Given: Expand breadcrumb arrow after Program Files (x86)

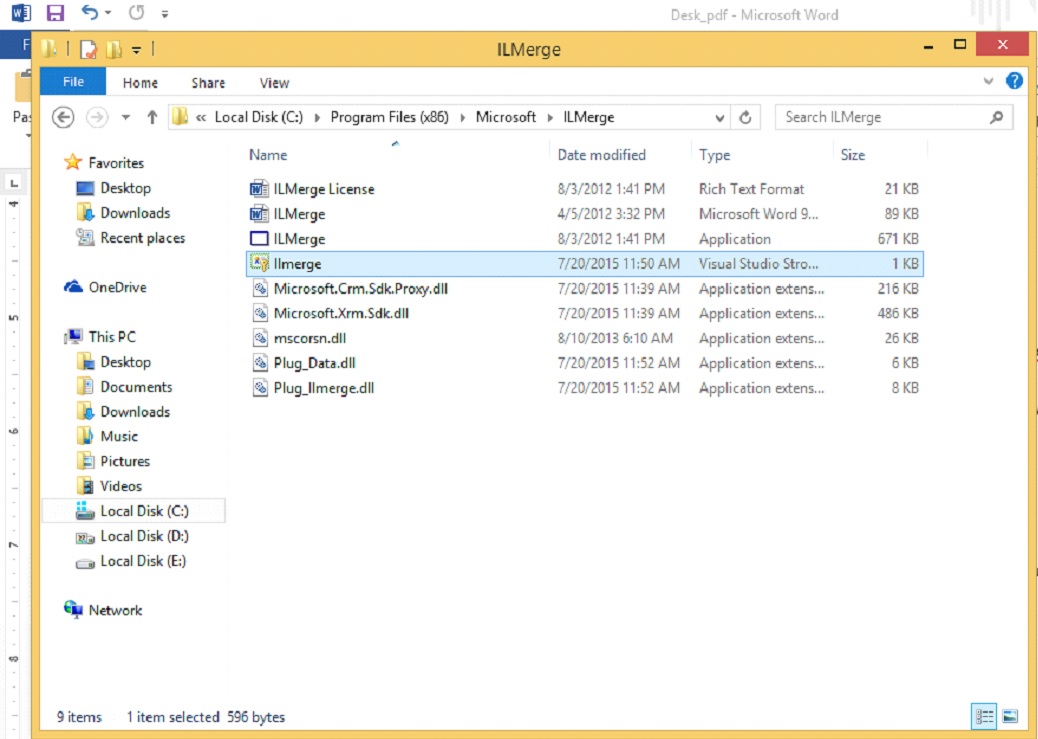Looking at the screenshot, I should [462, 118].
